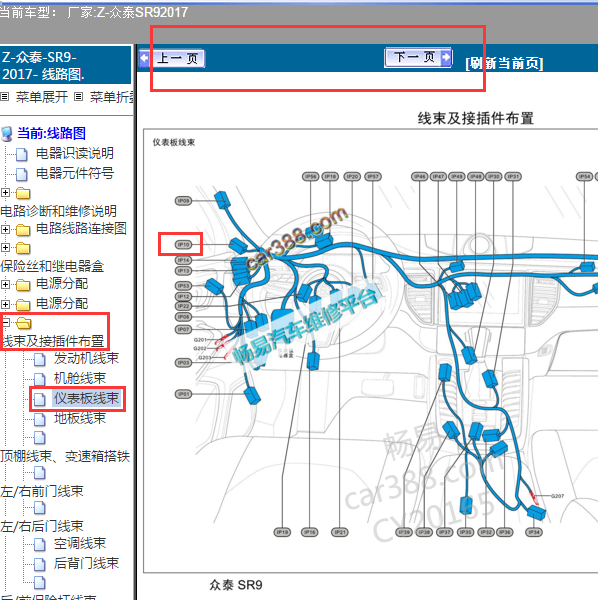Screen dimensions: 598x600
Task: Open the 电器识读说明 document
Action: (x=75, y=153)
